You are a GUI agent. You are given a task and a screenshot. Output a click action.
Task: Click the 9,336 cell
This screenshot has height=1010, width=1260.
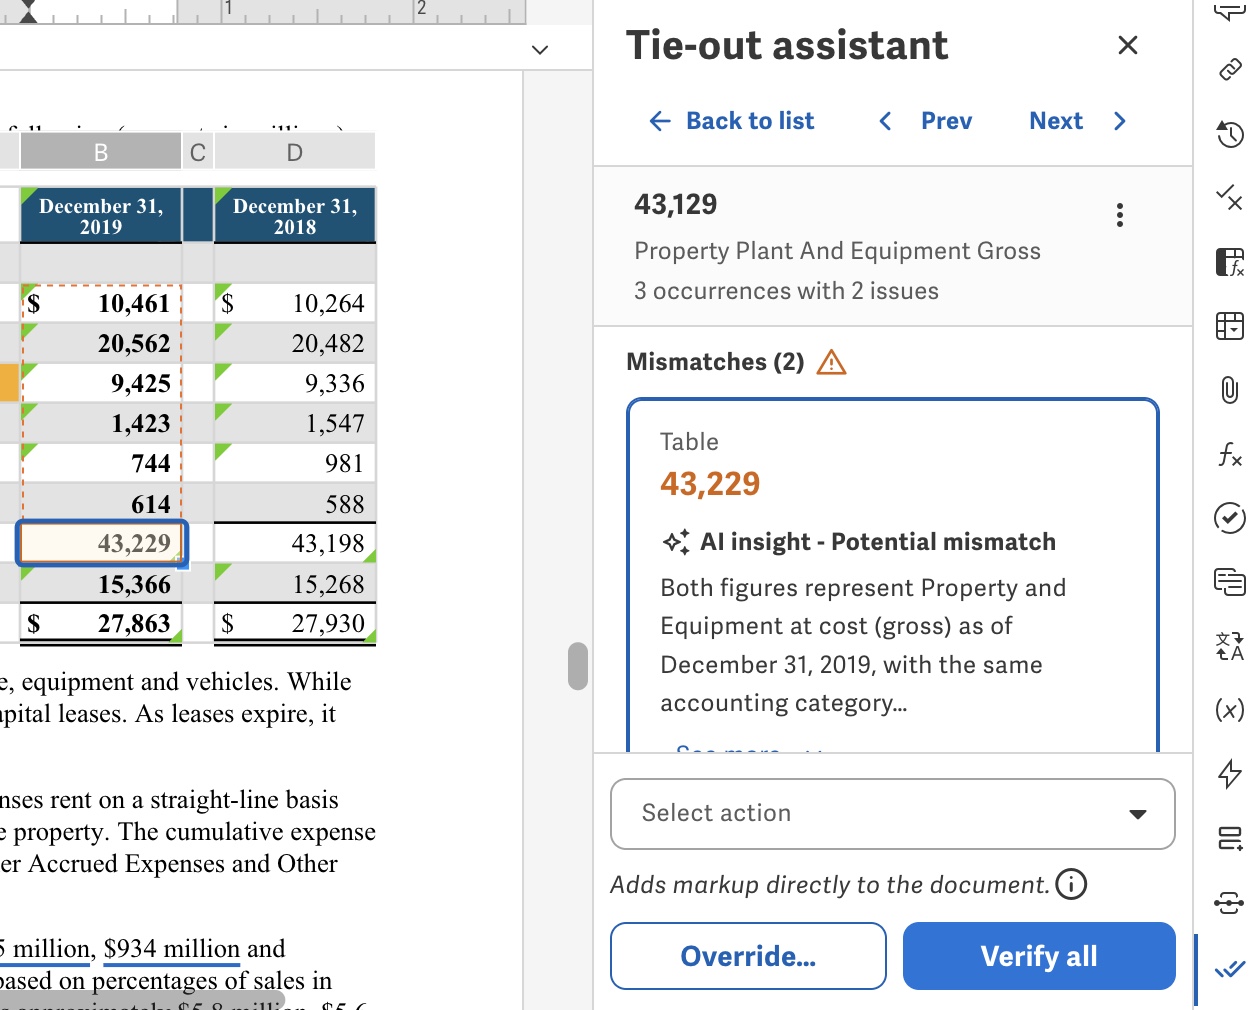tap(295, 383)
